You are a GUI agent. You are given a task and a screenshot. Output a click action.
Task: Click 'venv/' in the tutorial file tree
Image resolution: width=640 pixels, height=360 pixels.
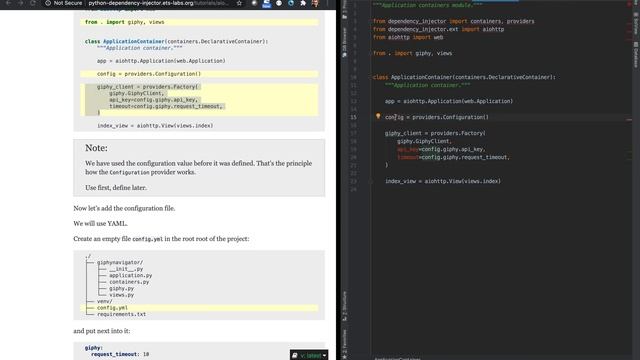[104, 301]
